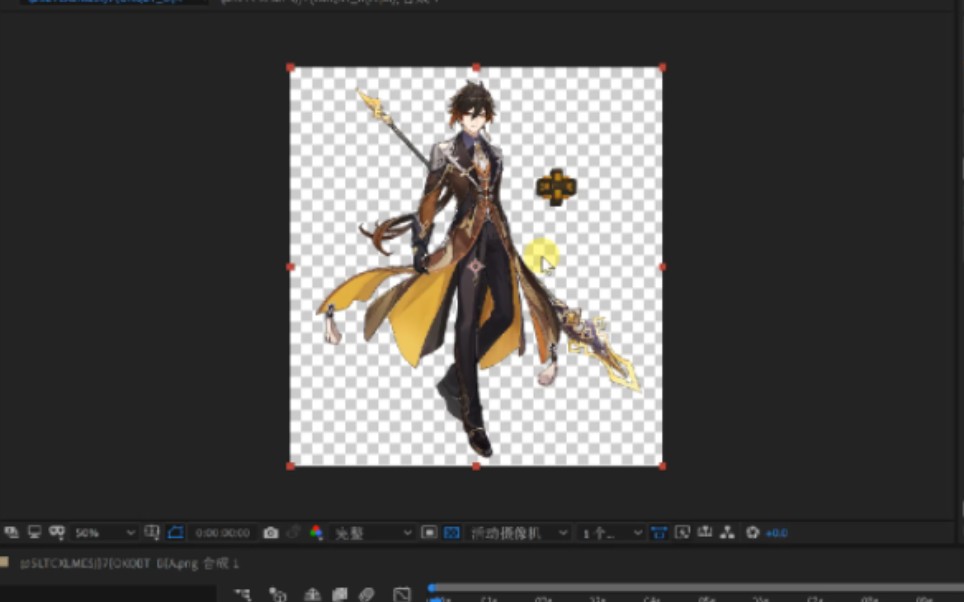
Task: Click the middle-left layer transform handle
Action: click(290, 267)
